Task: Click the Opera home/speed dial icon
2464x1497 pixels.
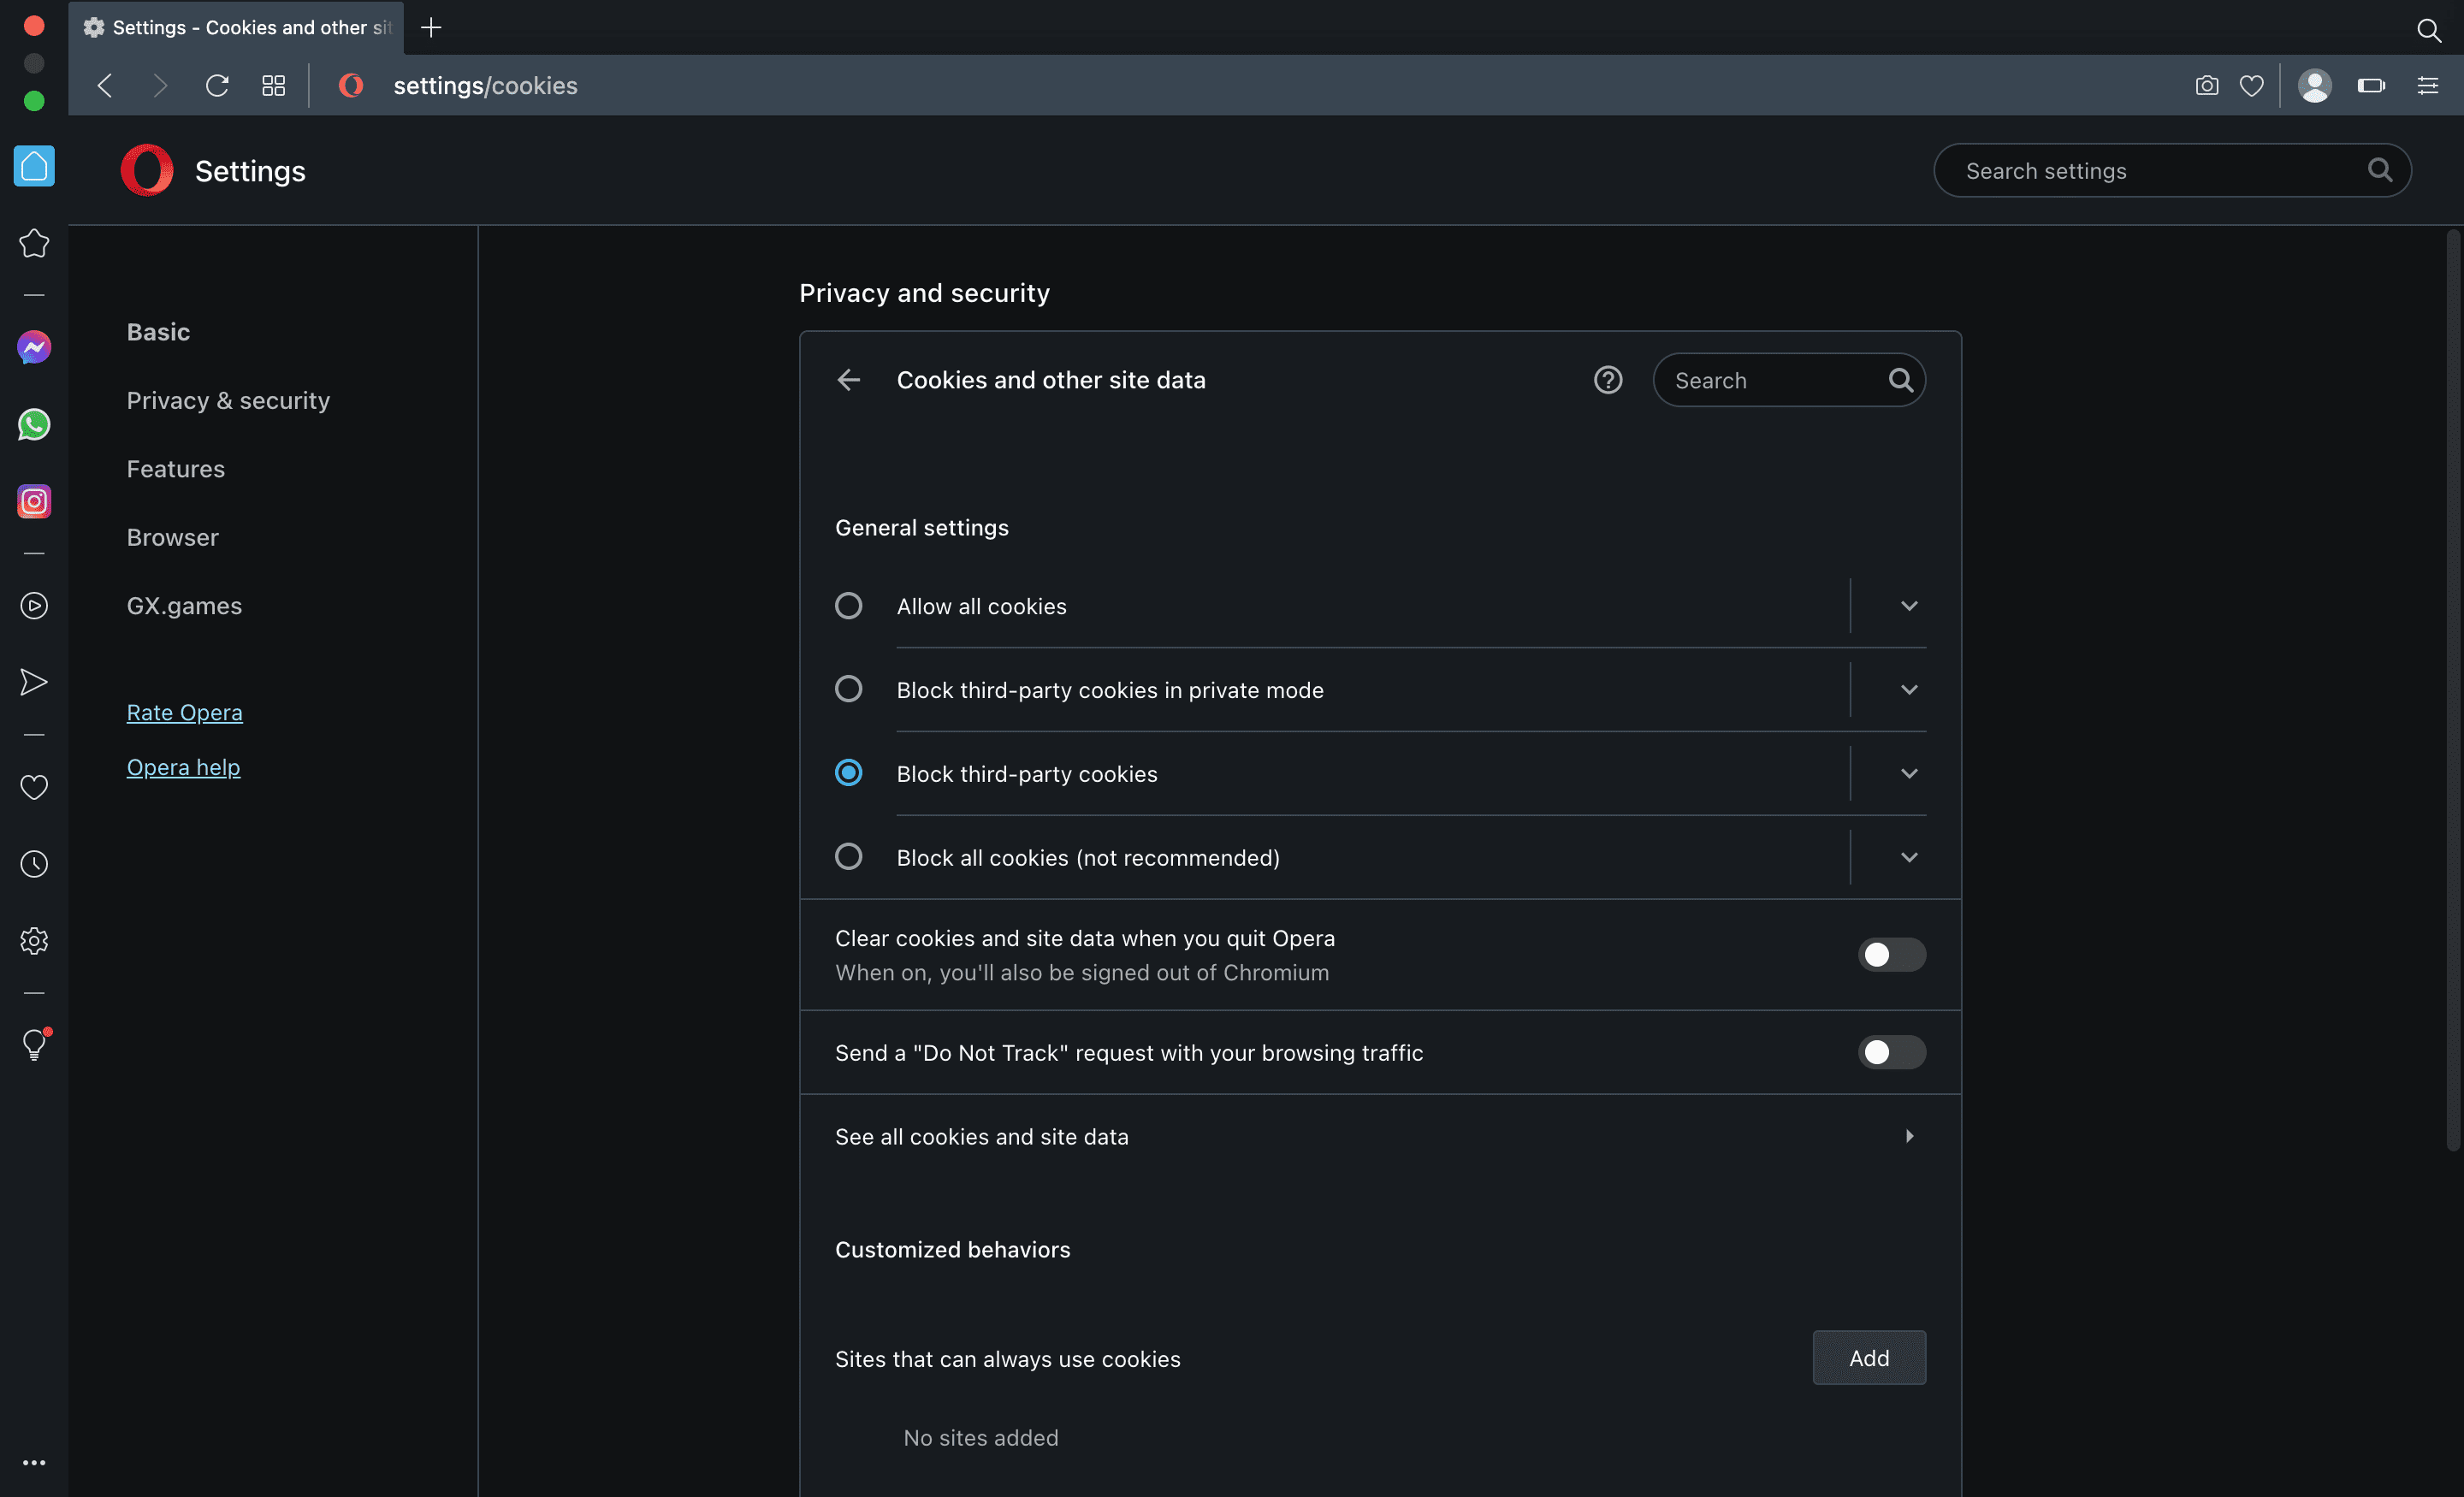Action: coord(33,169)
